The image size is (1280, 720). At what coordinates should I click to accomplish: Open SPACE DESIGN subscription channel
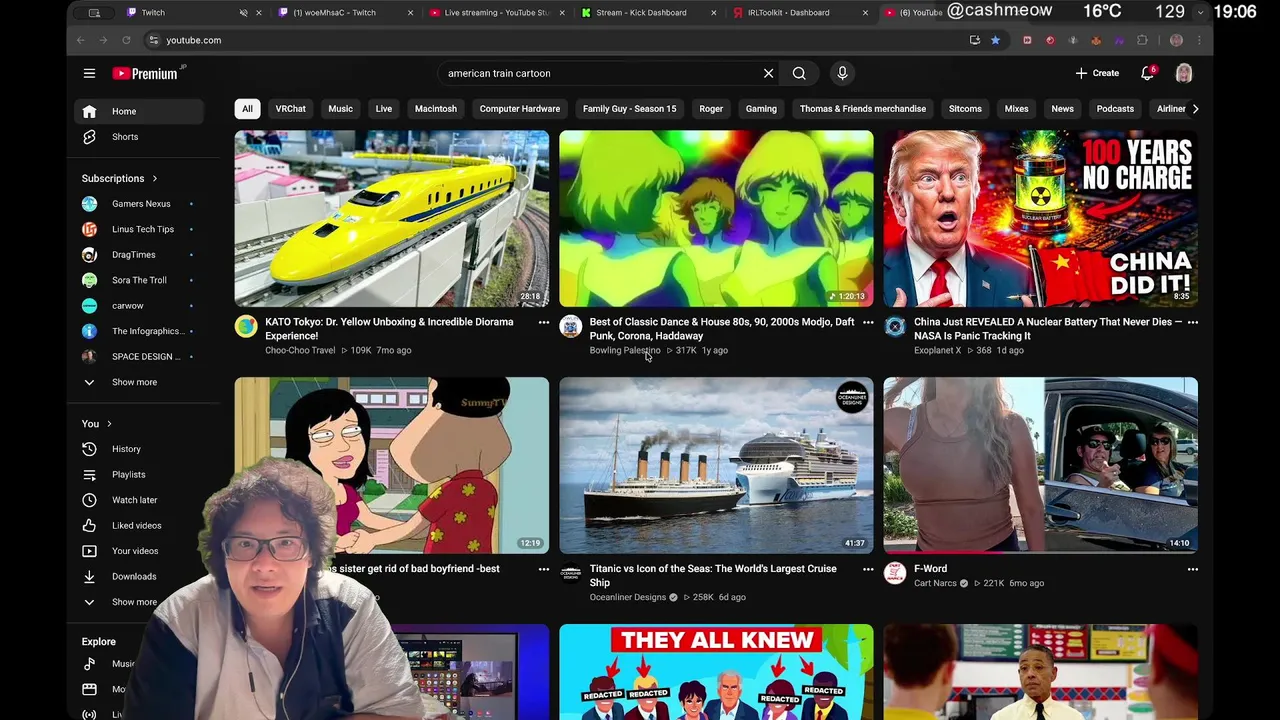pos(139,357)
